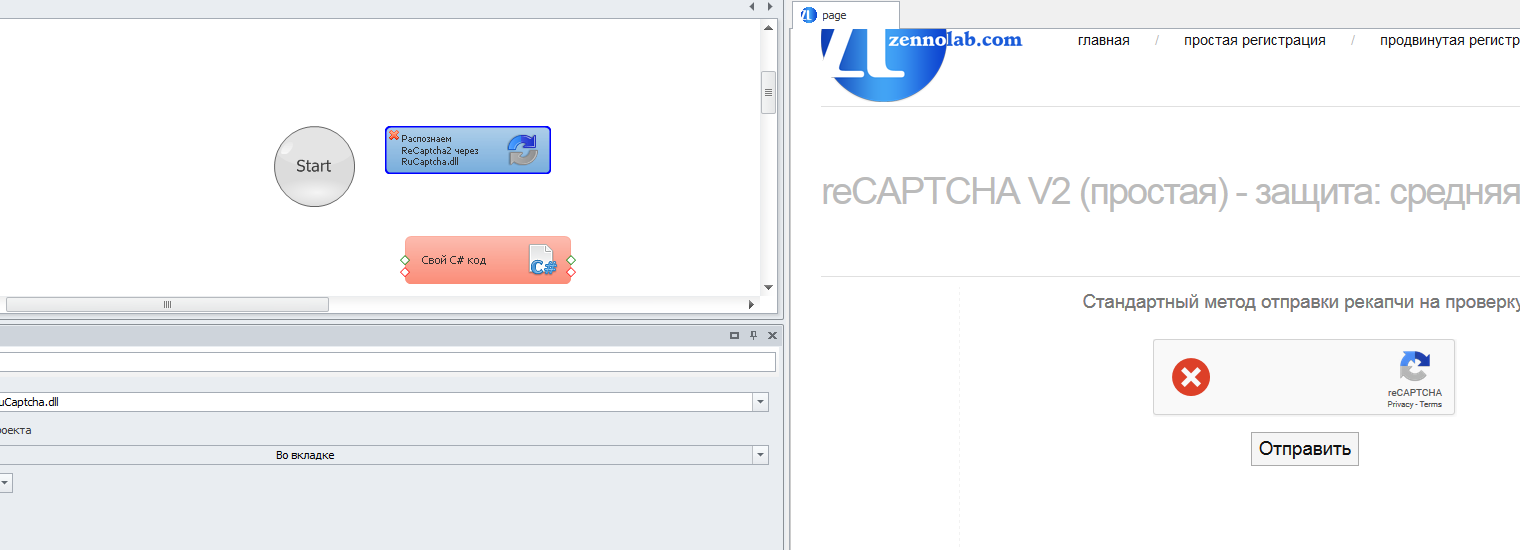
Task: Click the ZennoLab icon on the page tab
Action: pos(809,15)
